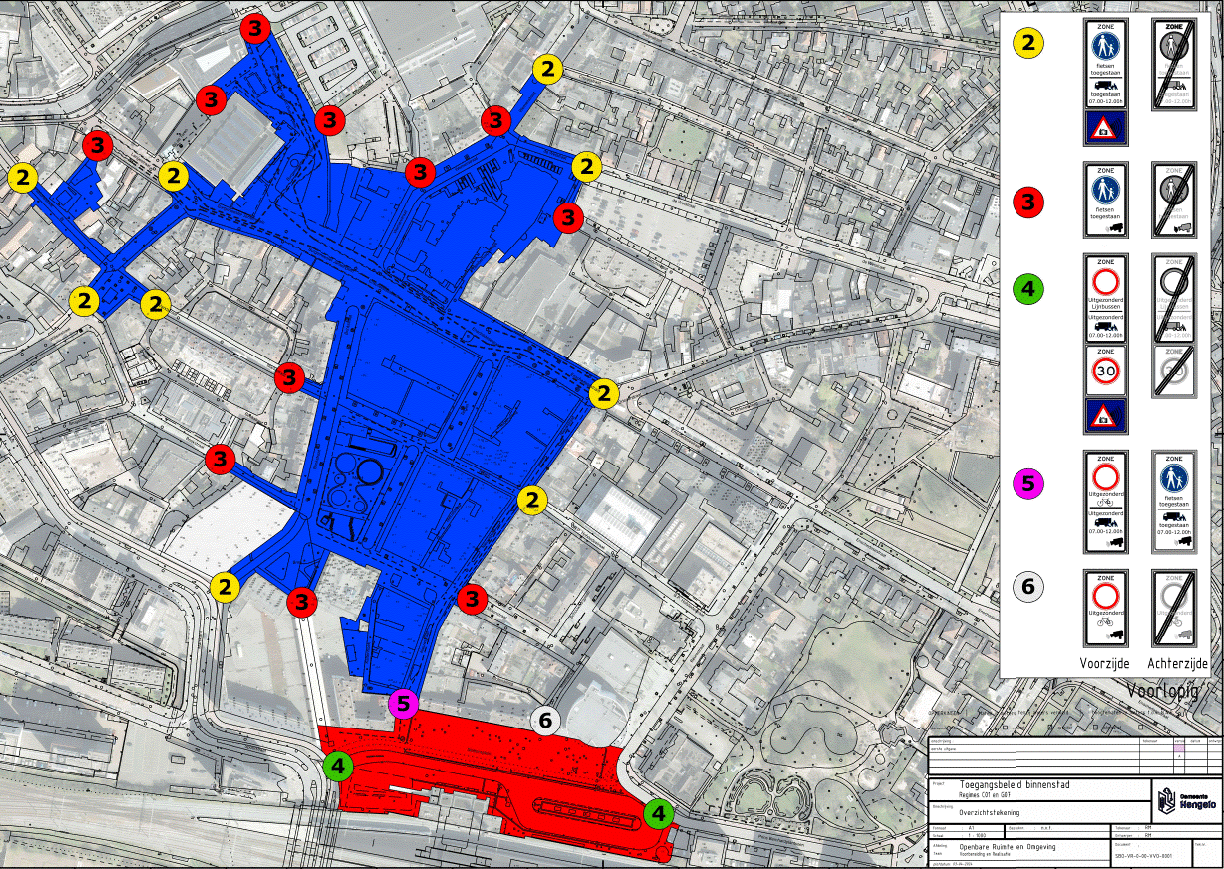
Task: Select the green 4 circle in the legend
Action: tap(1028, 290)
